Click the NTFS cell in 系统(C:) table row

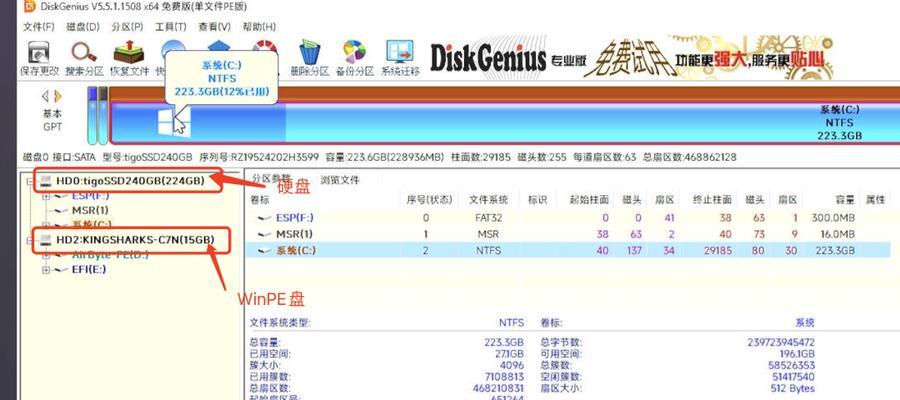(488, 250)
